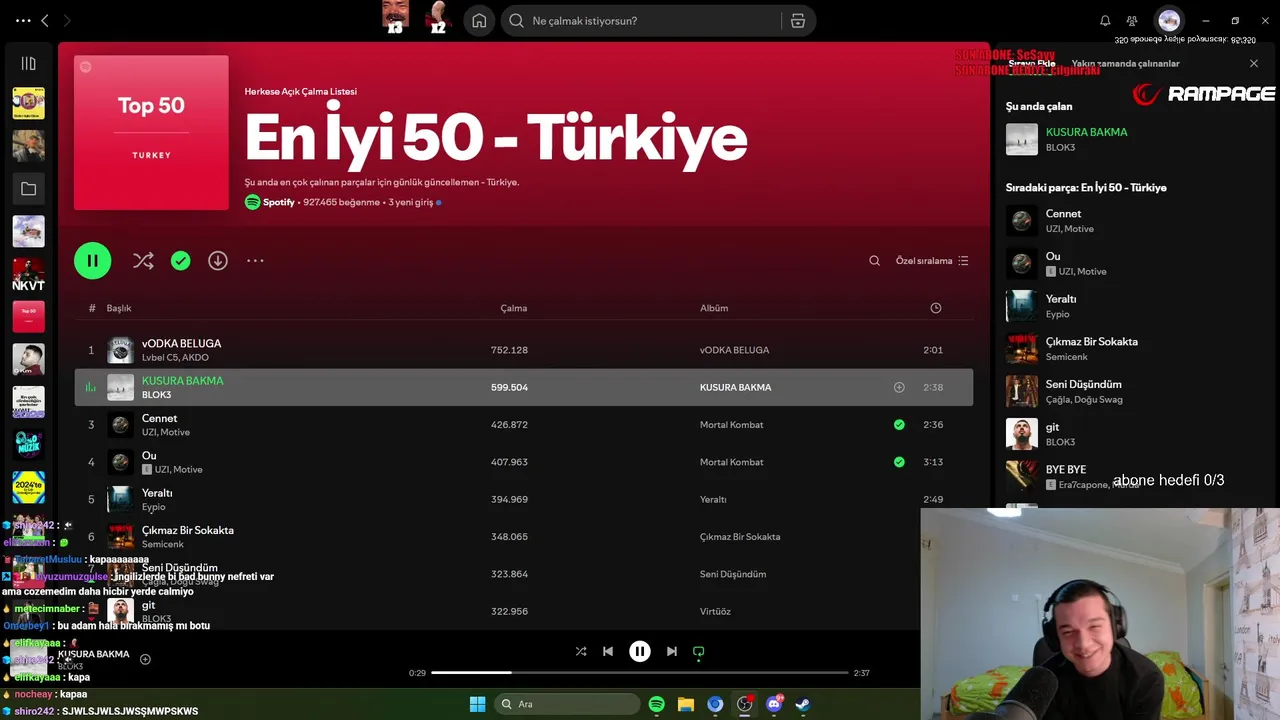
Task: Click the Top 50 Turkey cover art
Action: coord(151,133)
